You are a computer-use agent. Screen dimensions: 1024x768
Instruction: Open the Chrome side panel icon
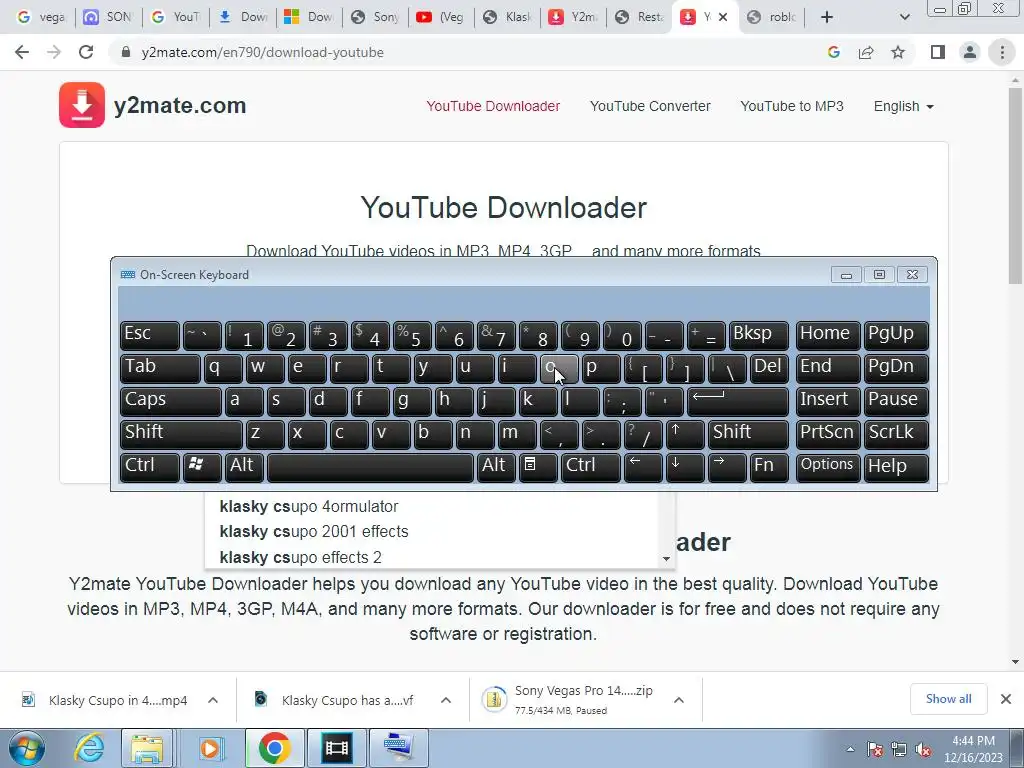938,52
